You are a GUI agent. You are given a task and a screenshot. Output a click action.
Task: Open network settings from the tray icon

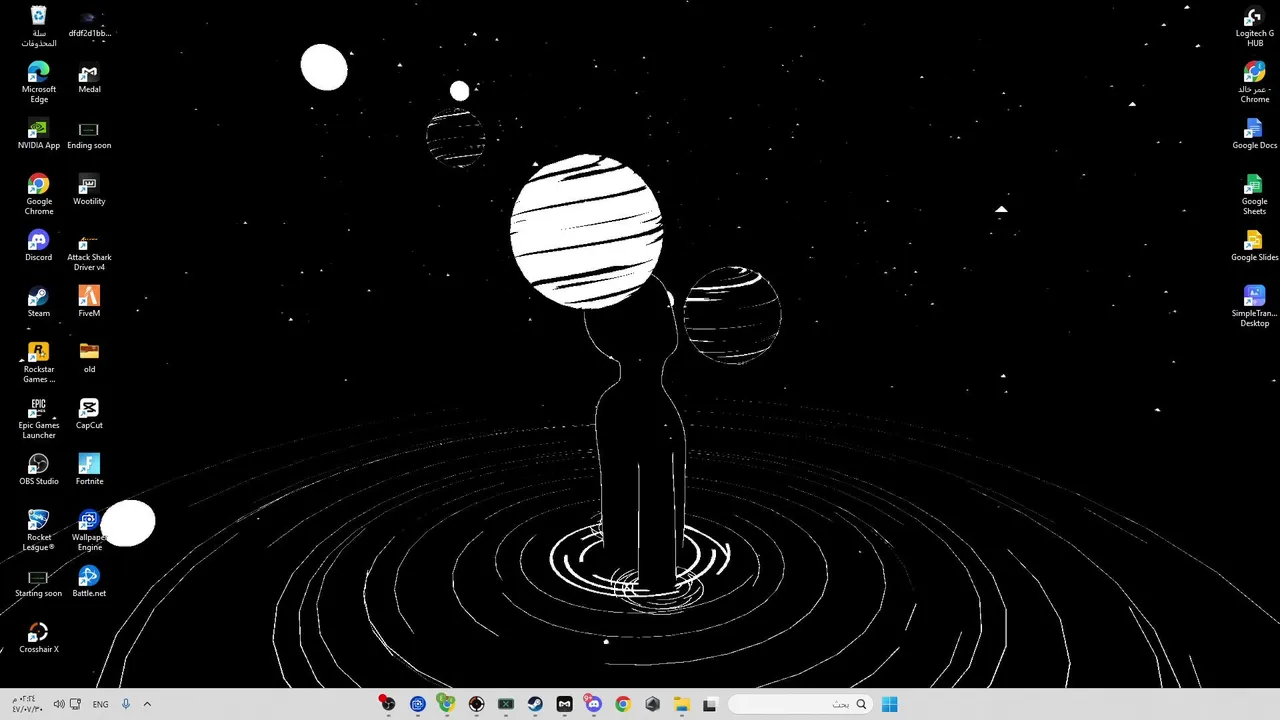point(75,704)
